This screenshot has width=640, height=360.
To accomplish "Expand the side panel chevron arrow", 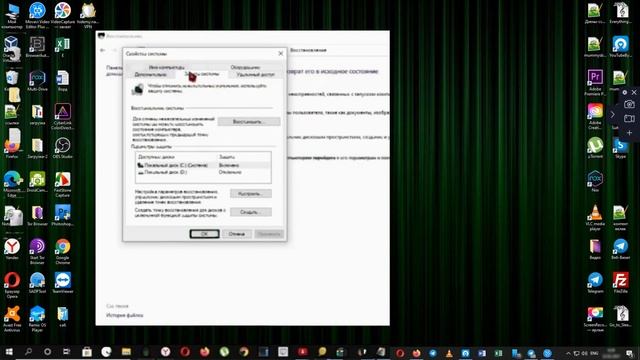I will coord(612,114).
